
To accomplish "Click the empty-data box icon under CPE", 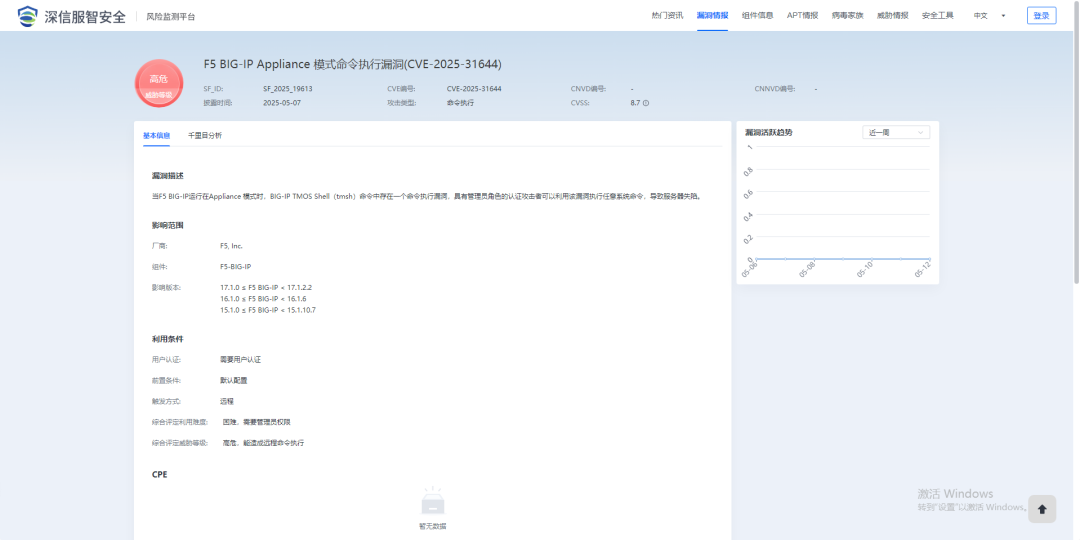I will coord(433,501).
